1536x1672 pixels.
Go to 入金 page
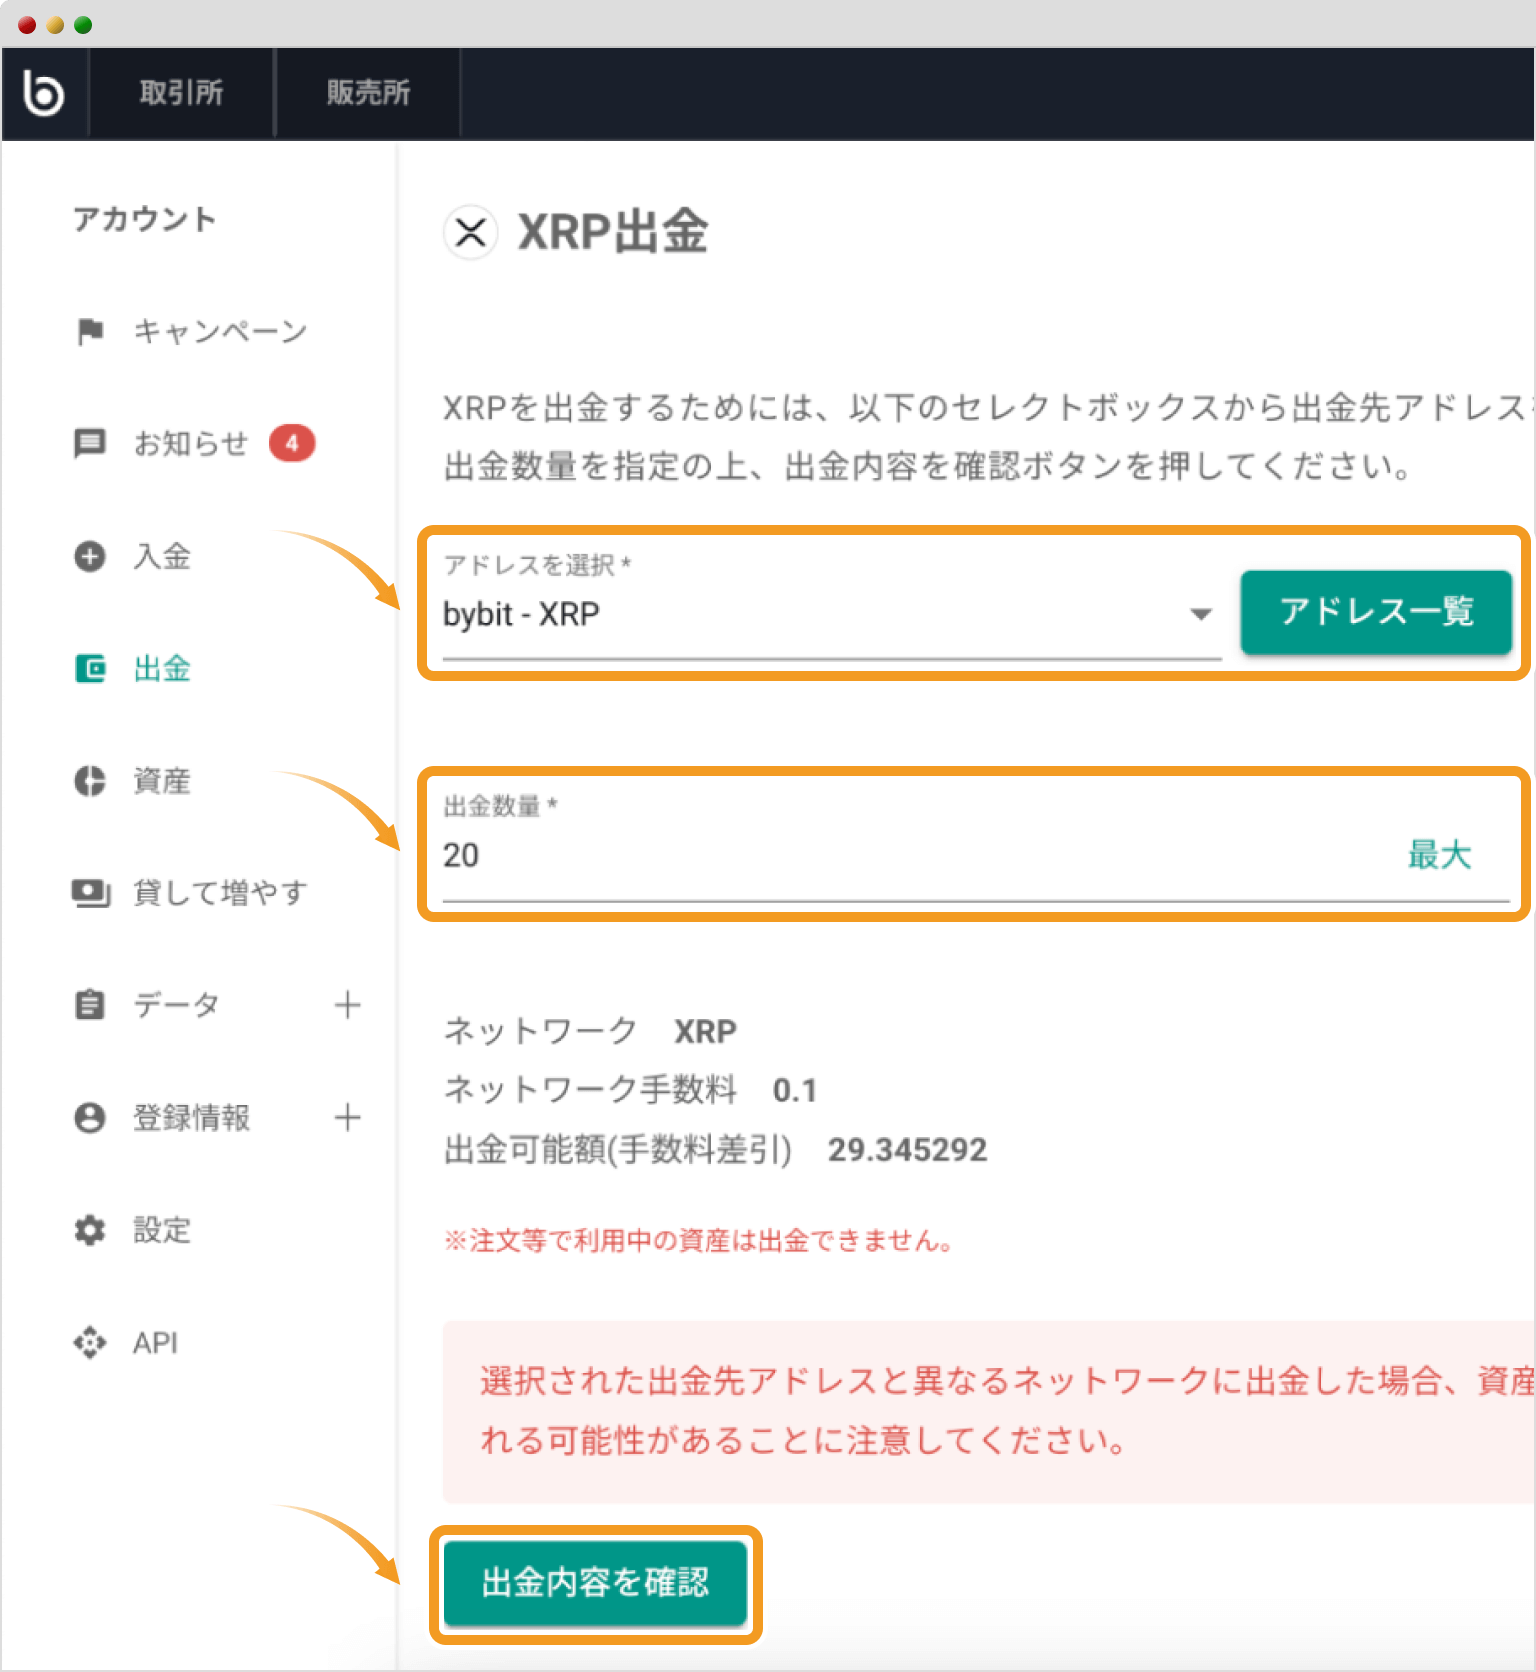[162, 556]
